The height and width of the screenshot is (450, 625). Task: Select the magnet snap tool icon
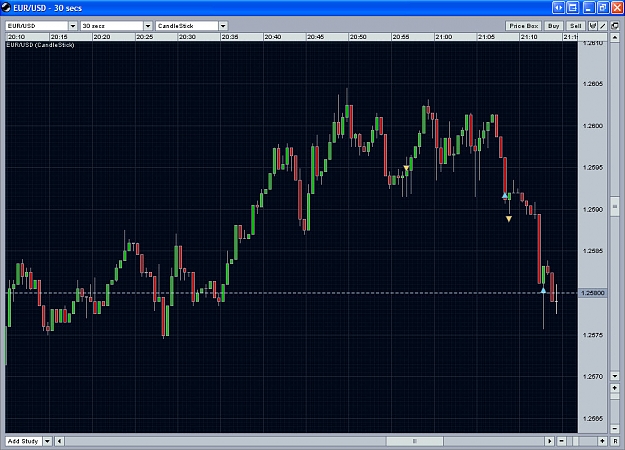593,26
